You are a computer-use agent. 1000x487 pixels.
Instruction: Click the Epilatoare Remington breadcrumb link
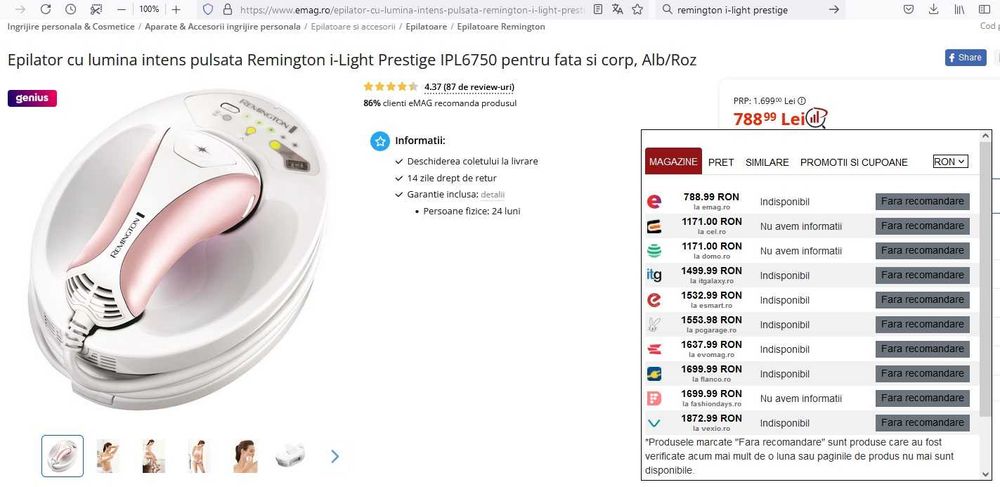pyautogui.click(x=500, y=26)
